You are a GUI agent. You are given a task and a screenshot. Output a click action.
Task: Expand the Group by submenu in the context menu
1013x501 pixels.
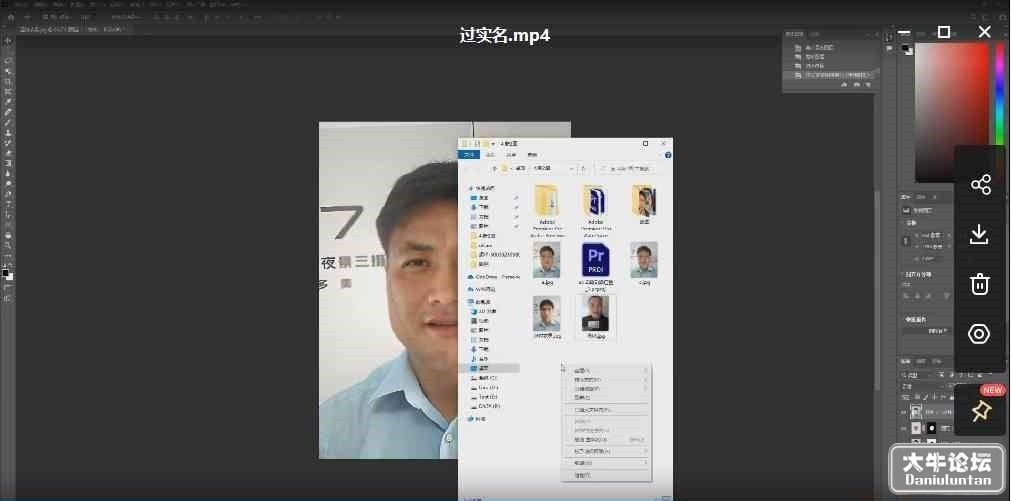tap(609, 389)
